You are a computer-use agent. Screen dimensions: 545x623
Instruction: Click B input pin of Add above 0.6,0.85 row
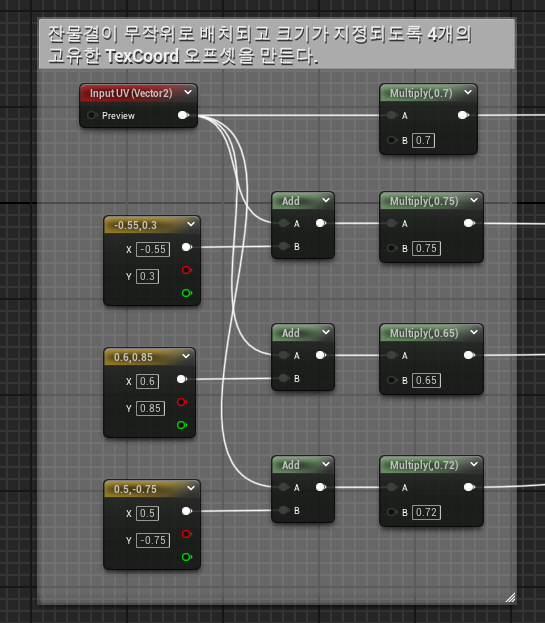click(284, 246)
